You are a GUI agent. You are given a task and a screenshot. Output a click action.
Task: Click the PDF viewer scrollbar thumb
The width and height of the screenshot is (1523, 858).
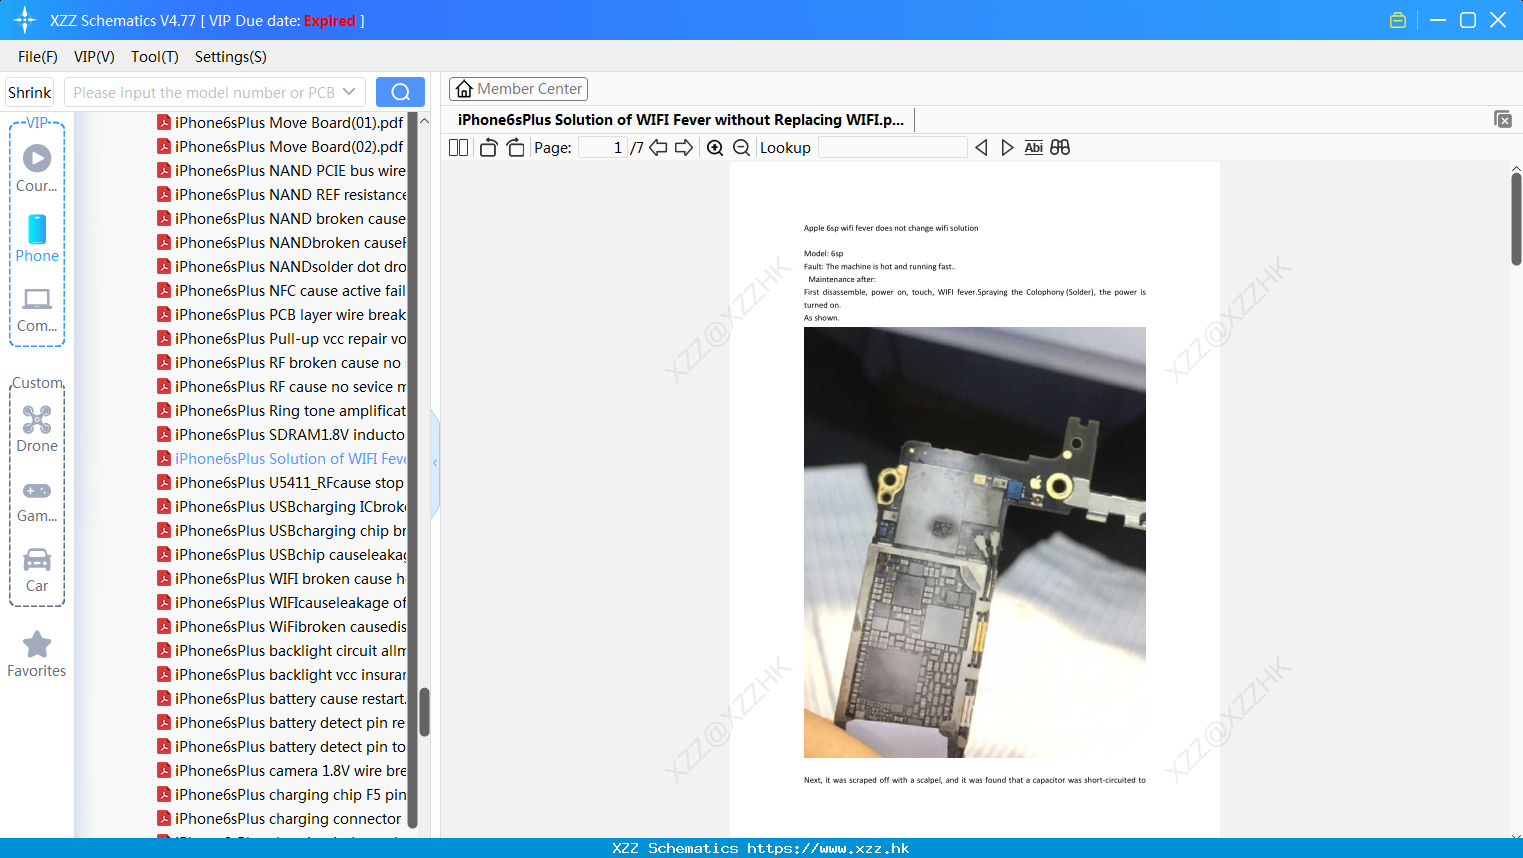point(1516,218)
